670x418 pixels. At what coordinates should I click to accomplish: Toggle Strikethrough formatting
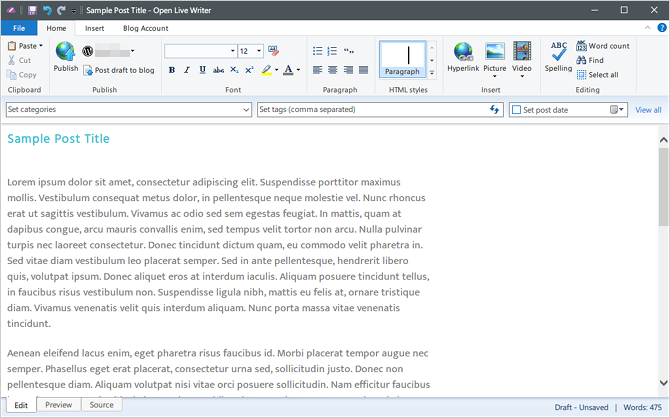coord(218,70)
